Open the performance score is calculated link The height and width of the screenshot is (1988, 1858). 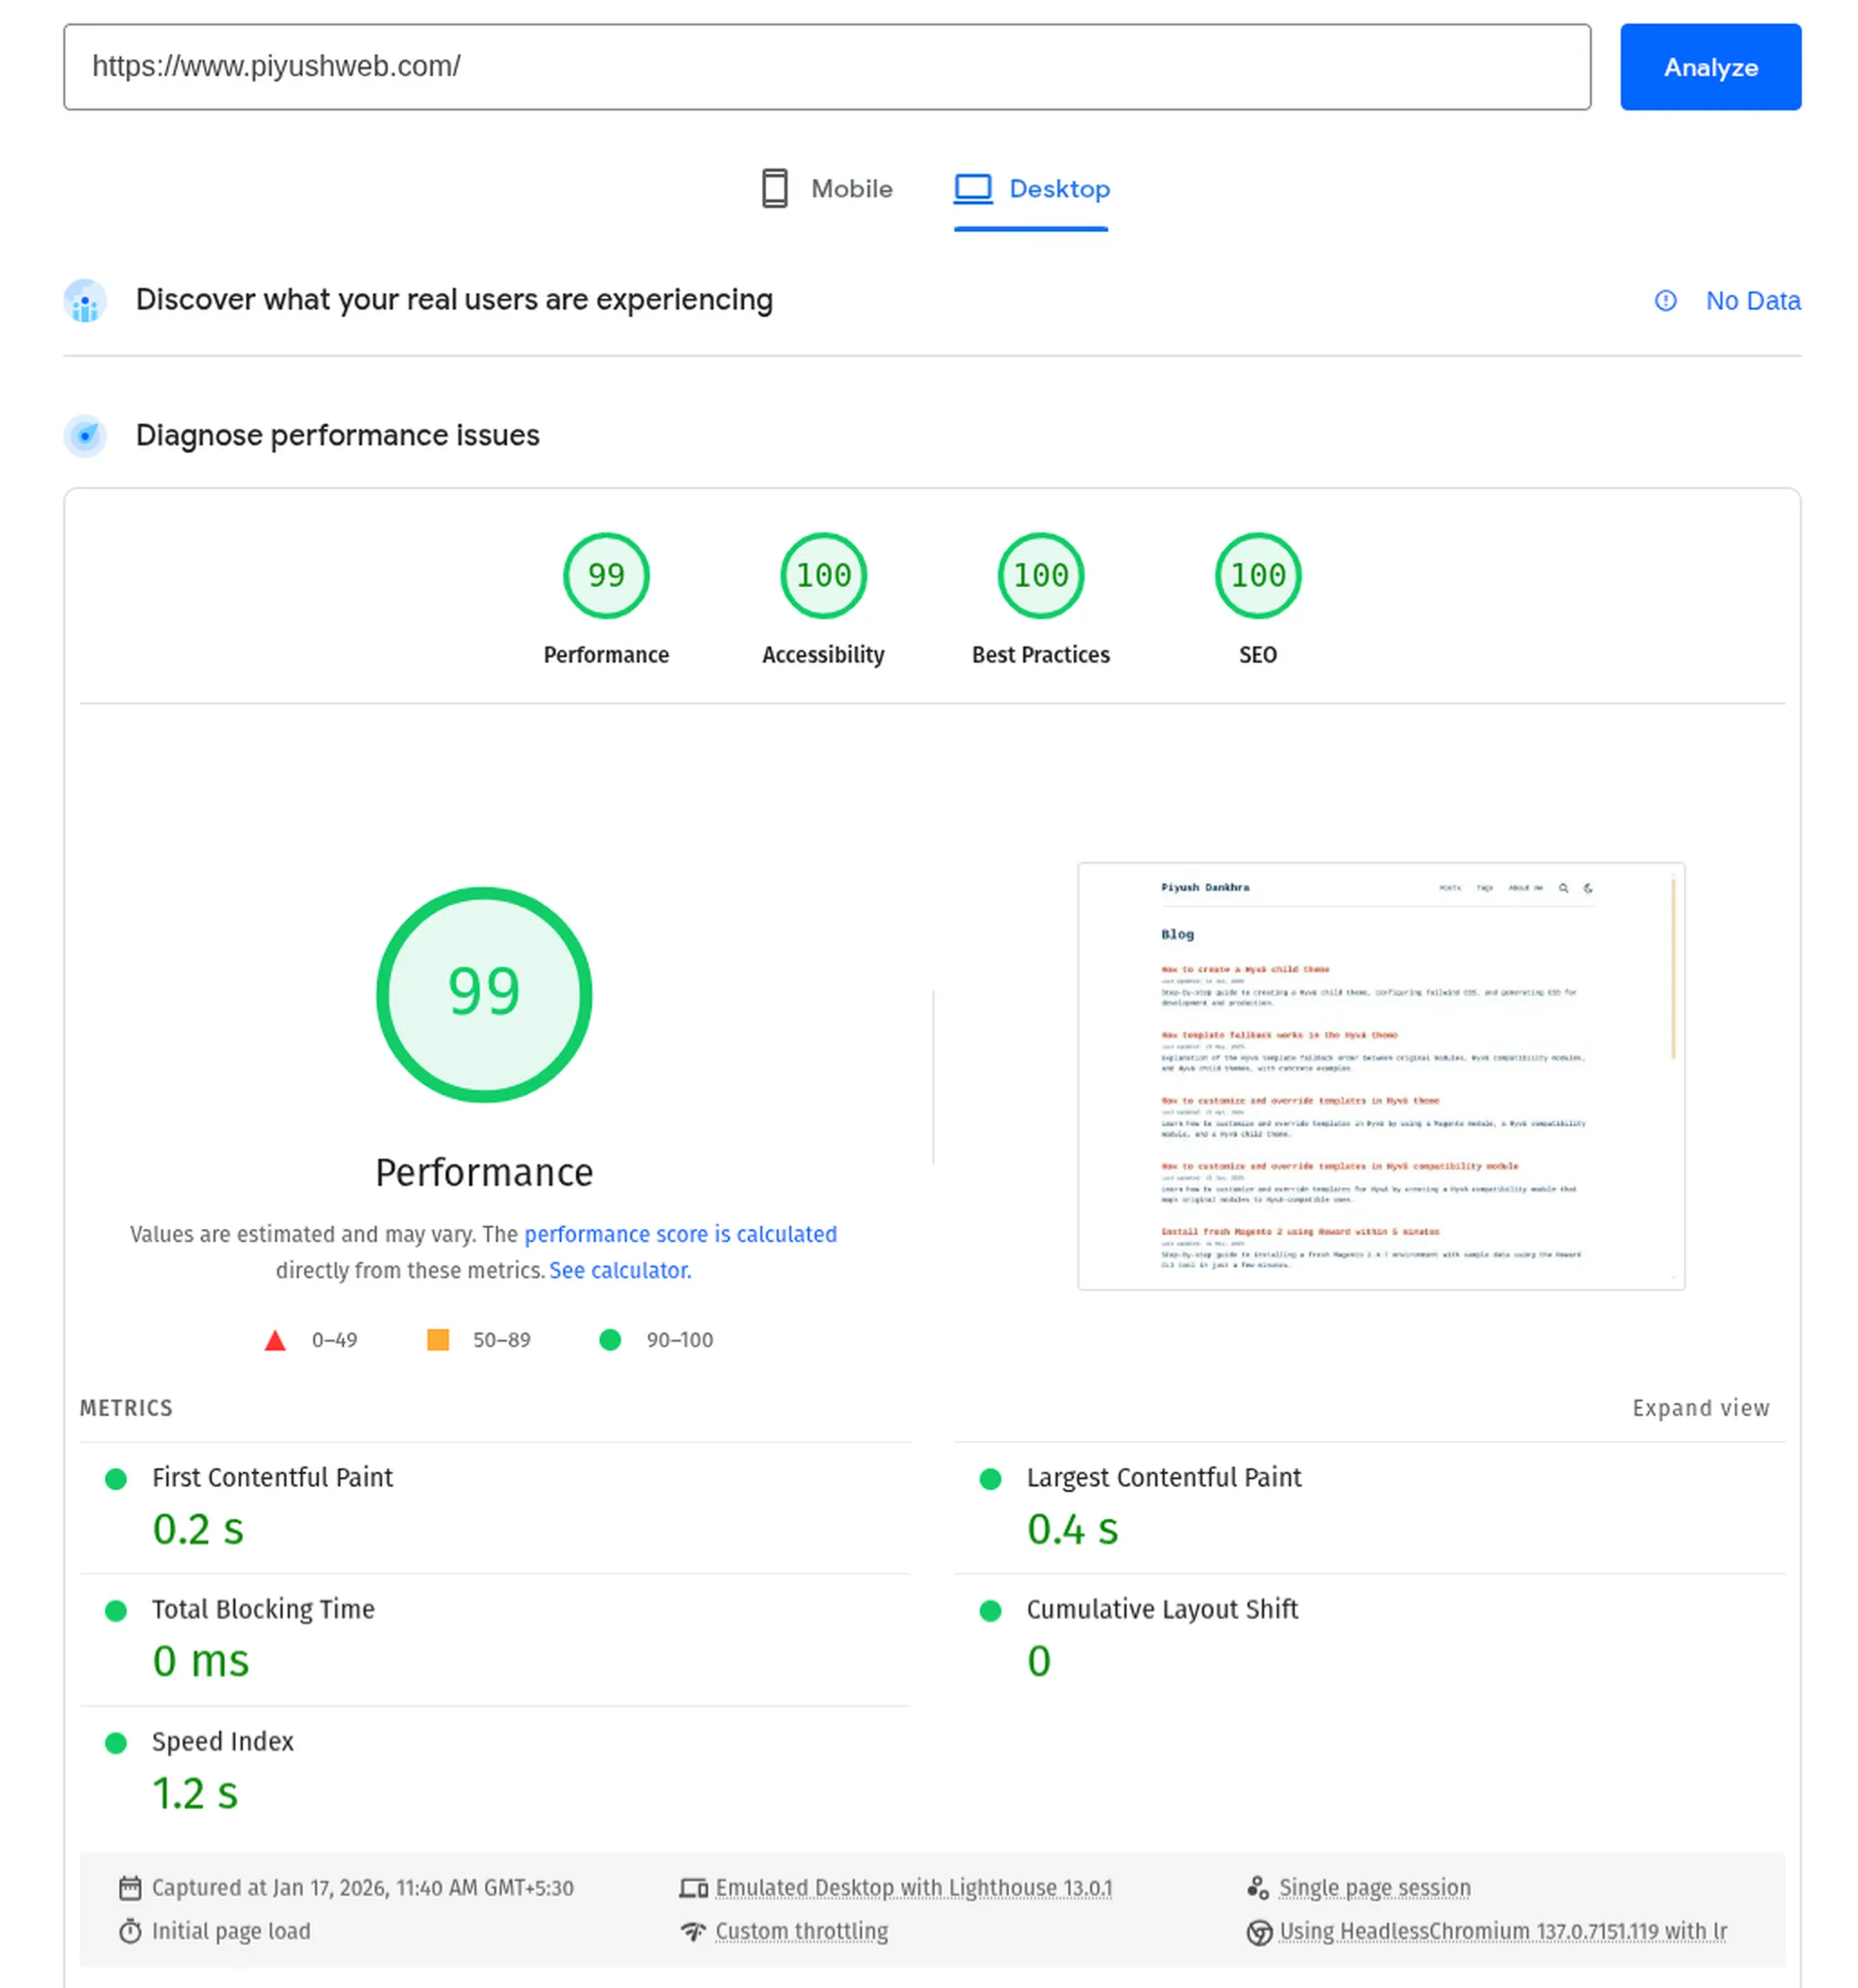pyautogui.click(x=681, y=1234)
